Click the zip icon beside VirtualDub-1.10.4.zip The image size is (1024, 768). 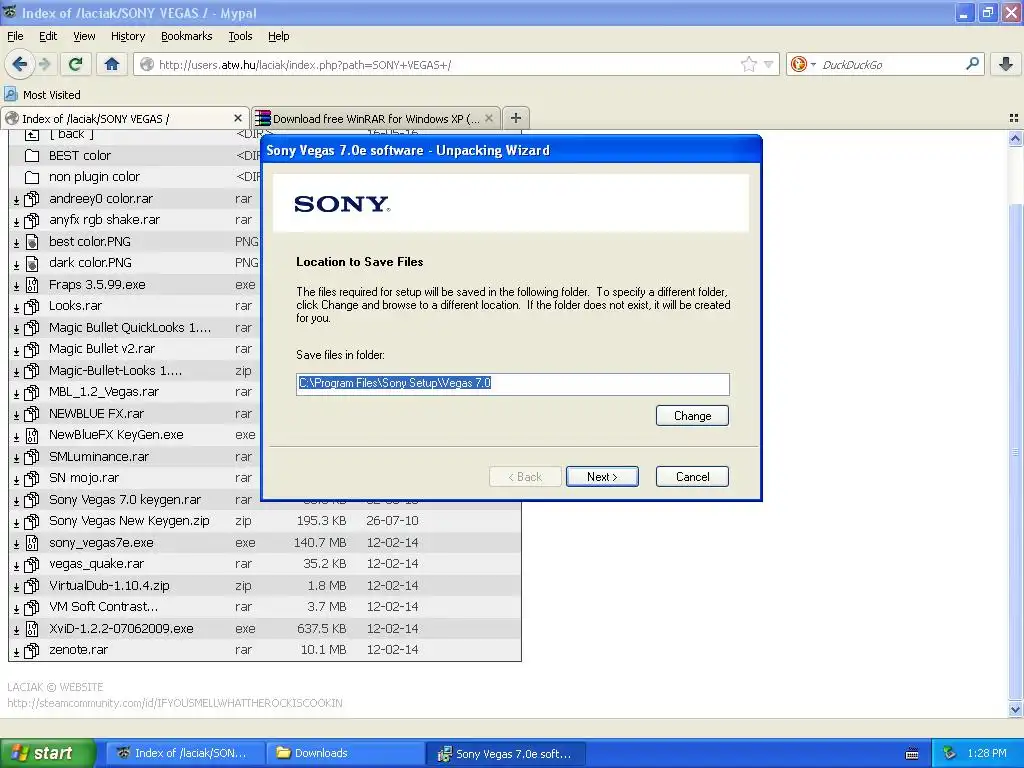coord(31,586)
